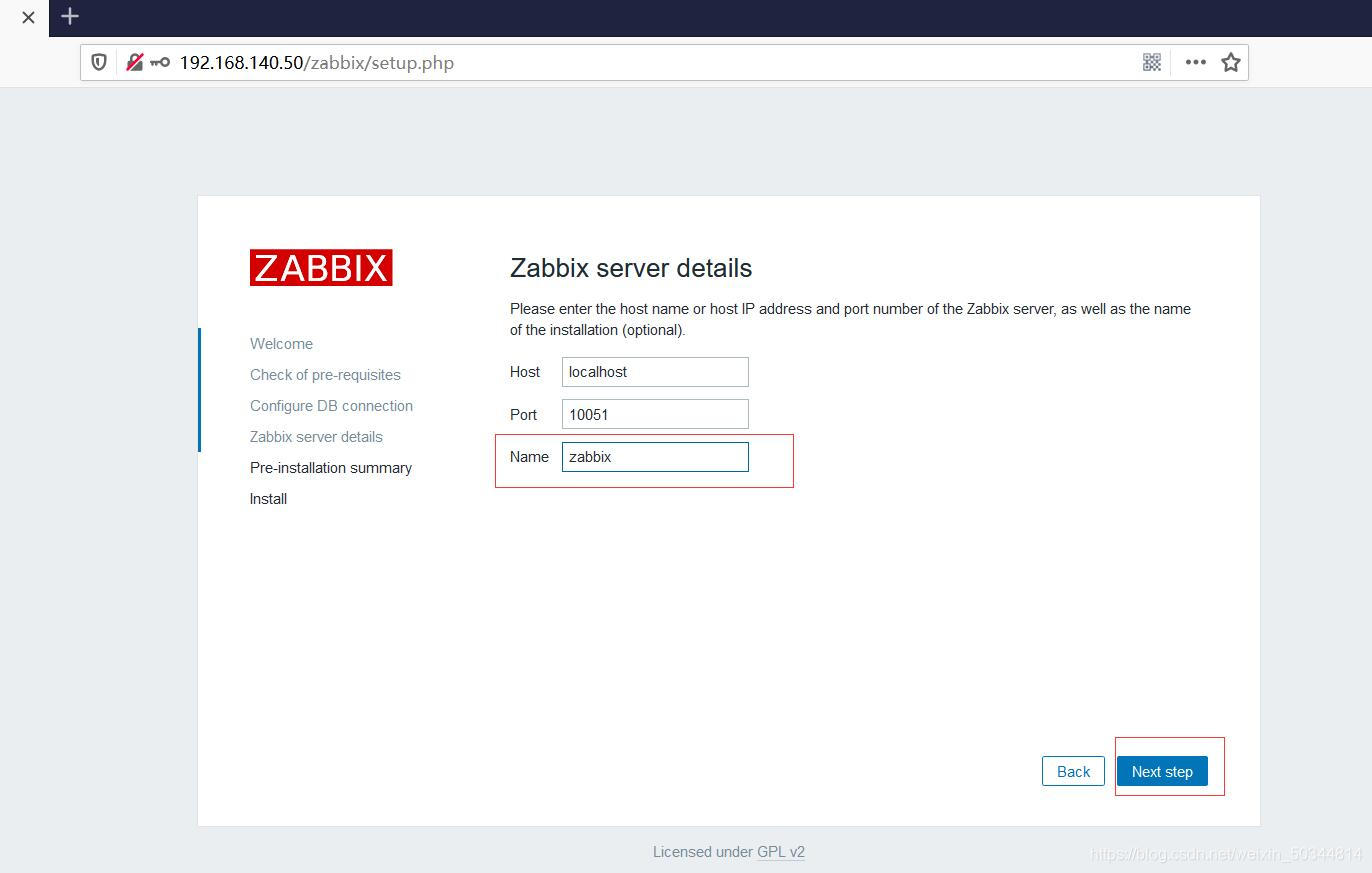Go back with the Back button
Image resolution: width=1372 pixels, height=873 pixels.
(1073, 771)
